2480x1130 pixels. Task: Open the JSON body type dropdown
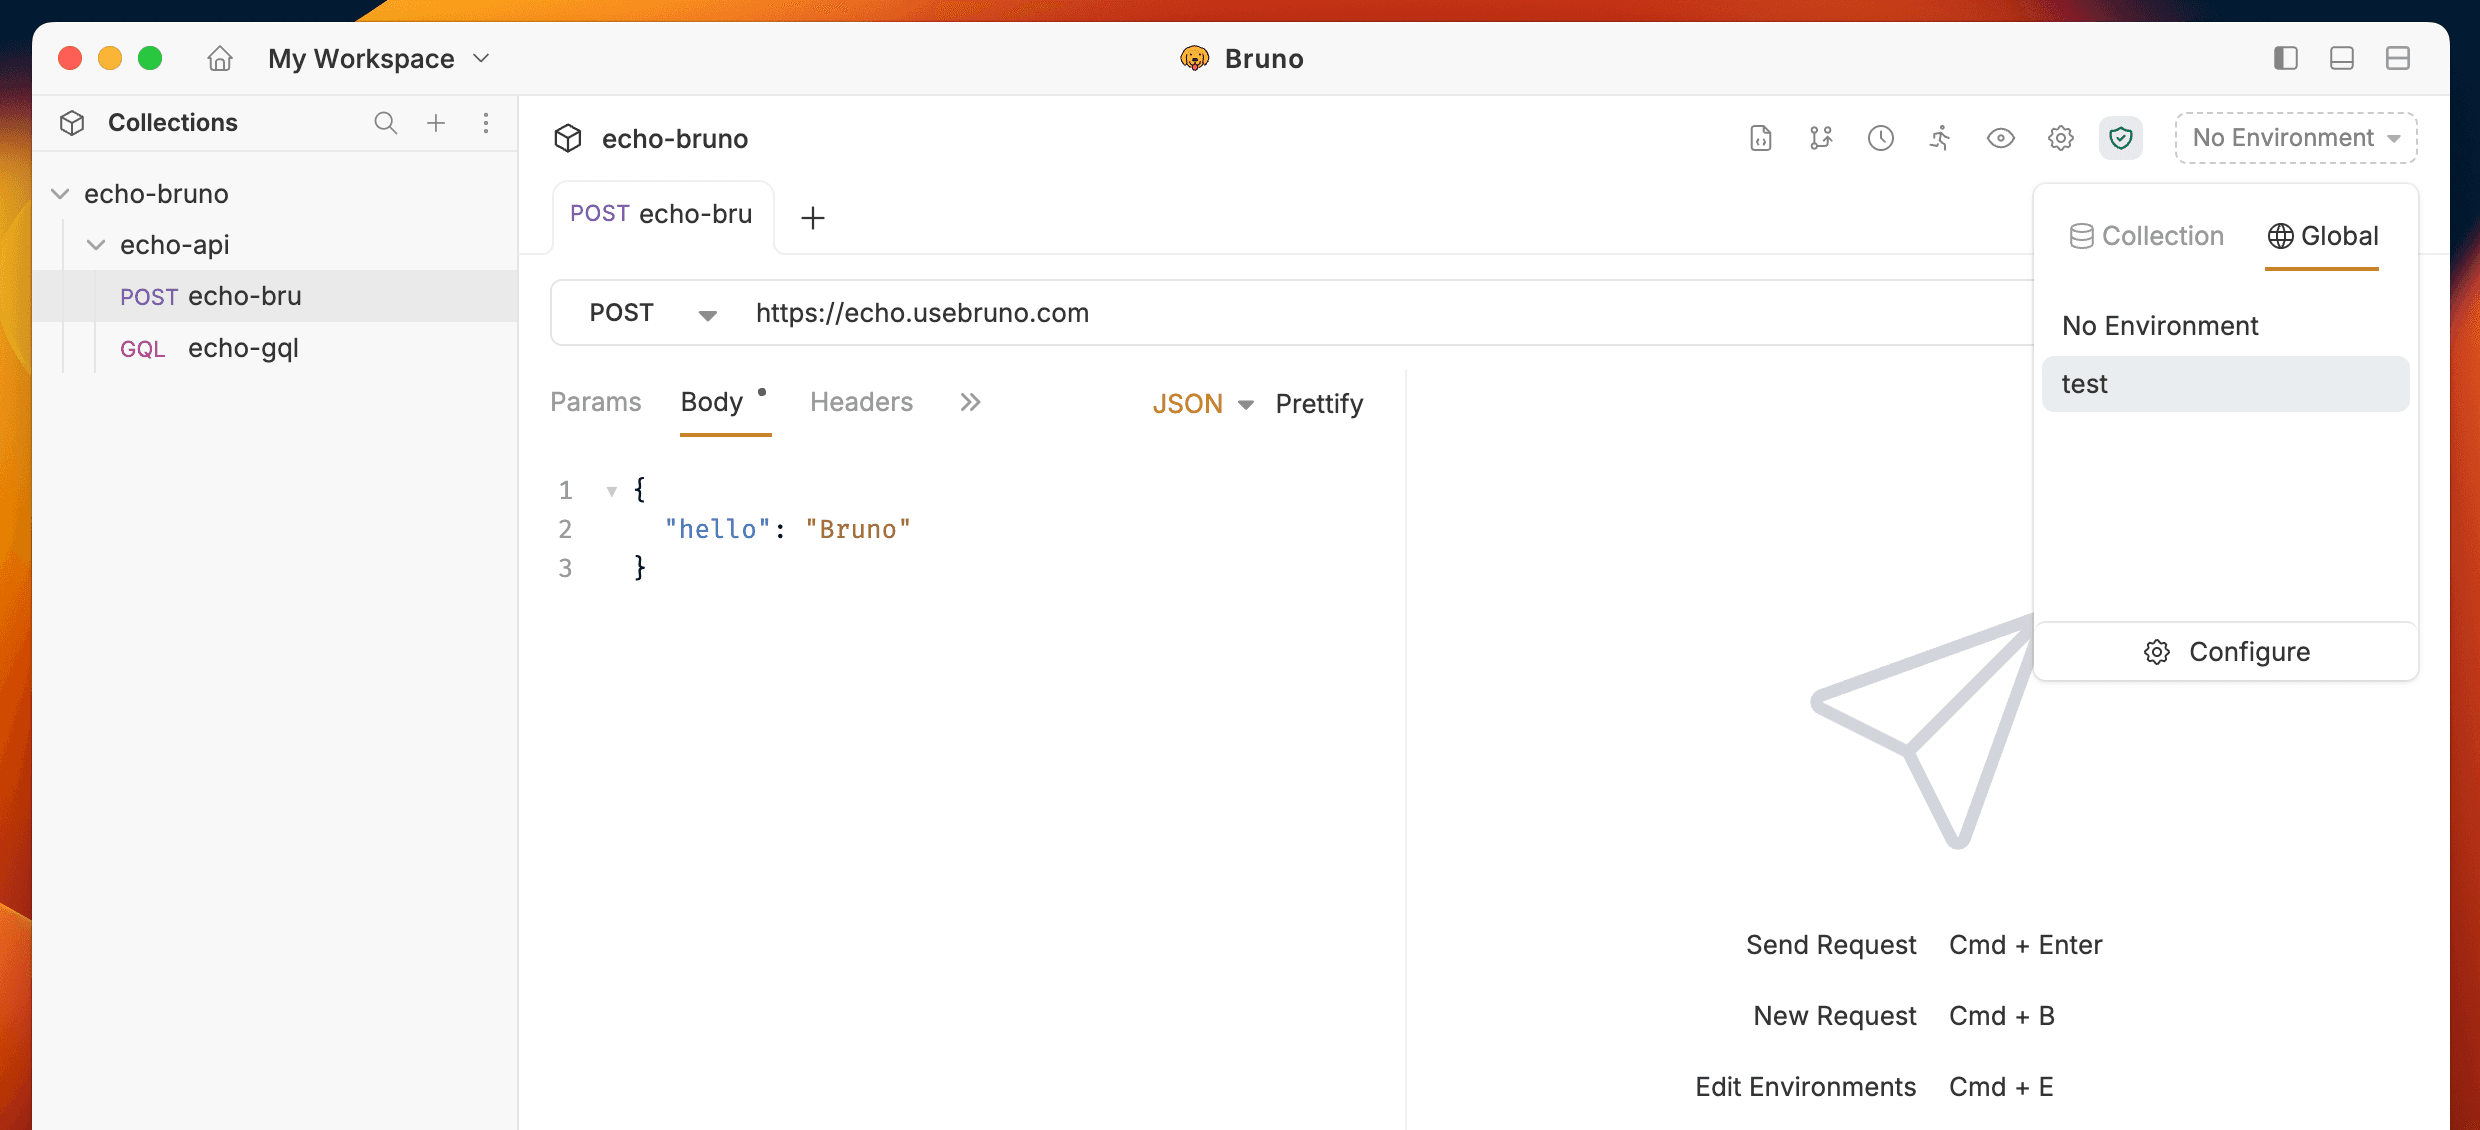[x=1202, y=404]
